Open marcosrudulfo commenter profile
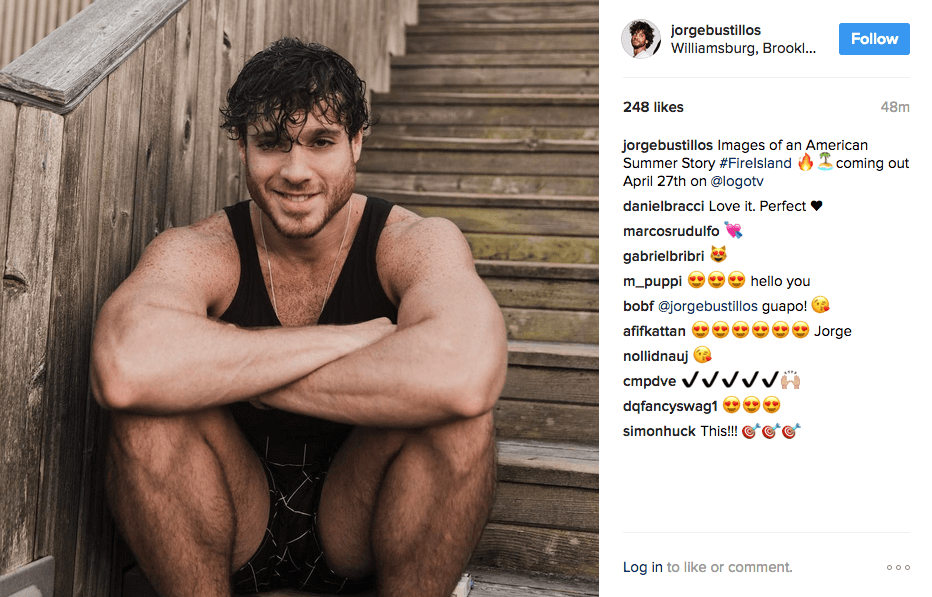Screen dimensions: 932x597 671,231
